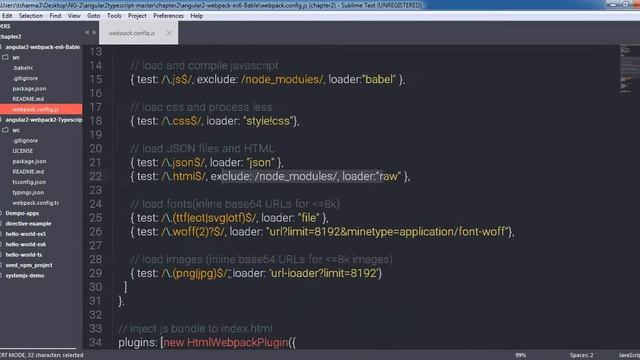Viewport: 640px width, 360px height.
Task: Click the next tab arrow
Action: point(94,32)
